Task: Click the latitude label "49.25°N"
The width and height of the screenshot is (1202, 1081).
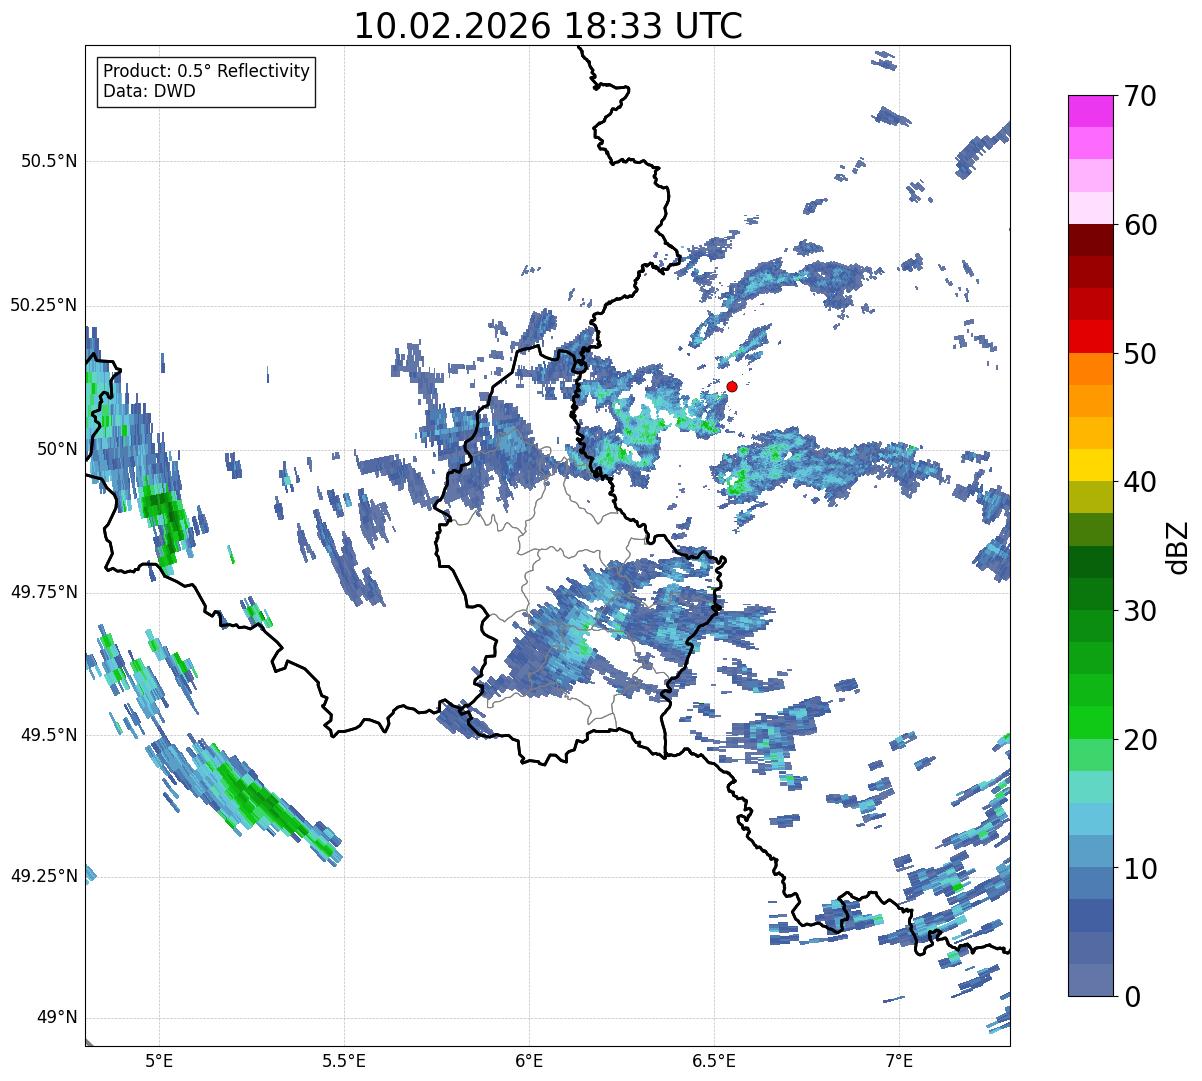Action: (x=43, y=876)
